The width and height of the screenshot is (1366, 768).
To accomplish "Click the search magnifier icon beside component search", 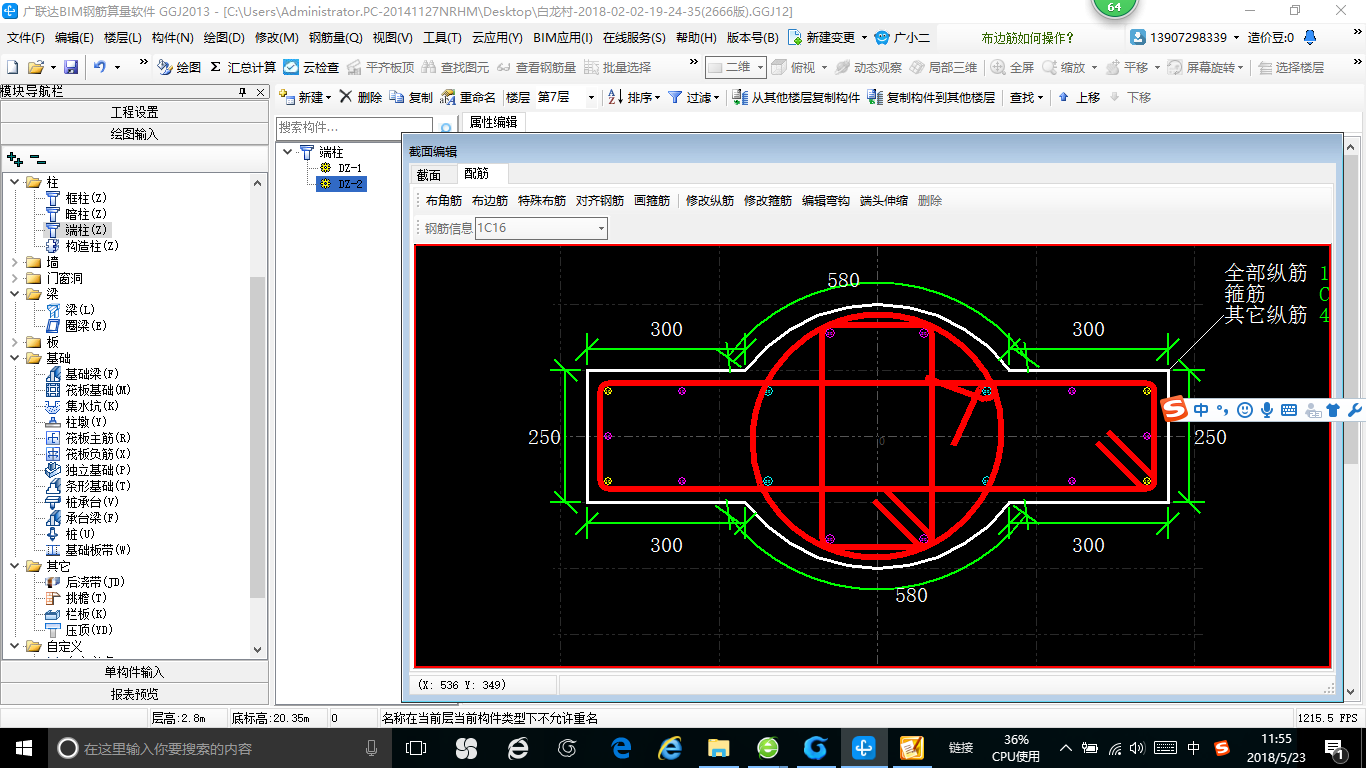I will pos(446,129).
